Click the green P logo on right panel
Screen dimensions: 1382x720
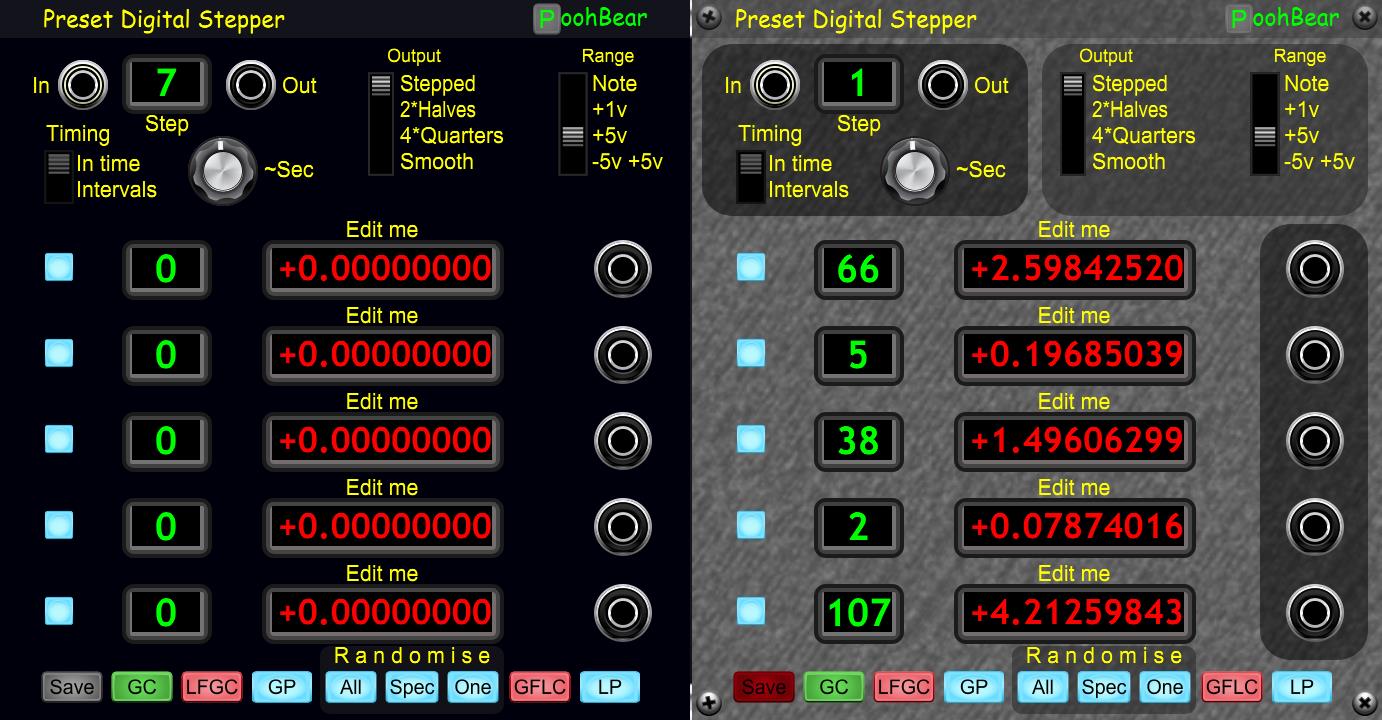[1239, 18]
